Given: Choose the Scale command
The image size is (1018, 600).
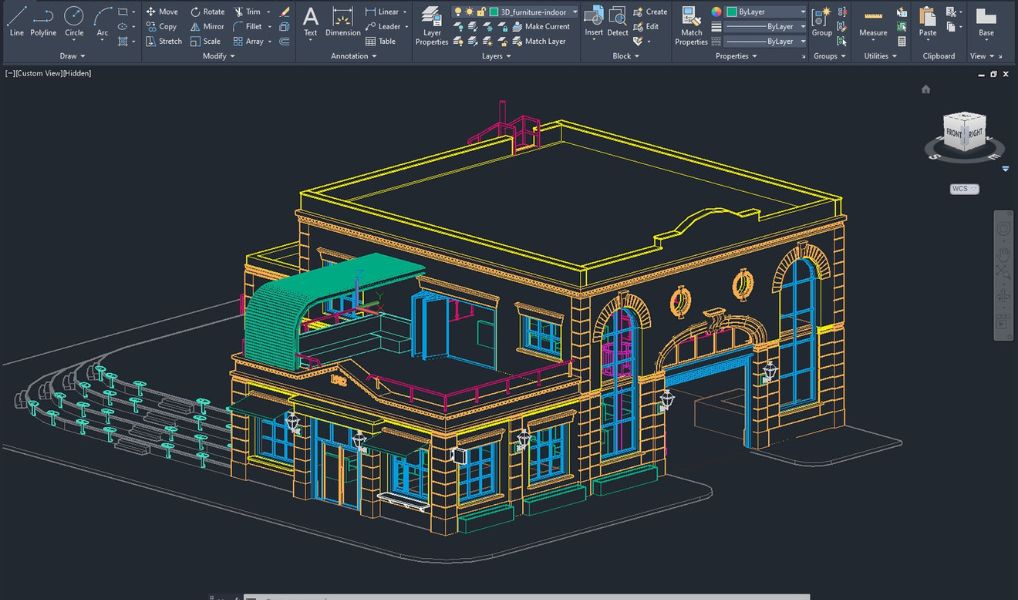Looking at the screenshot, I should 205,41.
